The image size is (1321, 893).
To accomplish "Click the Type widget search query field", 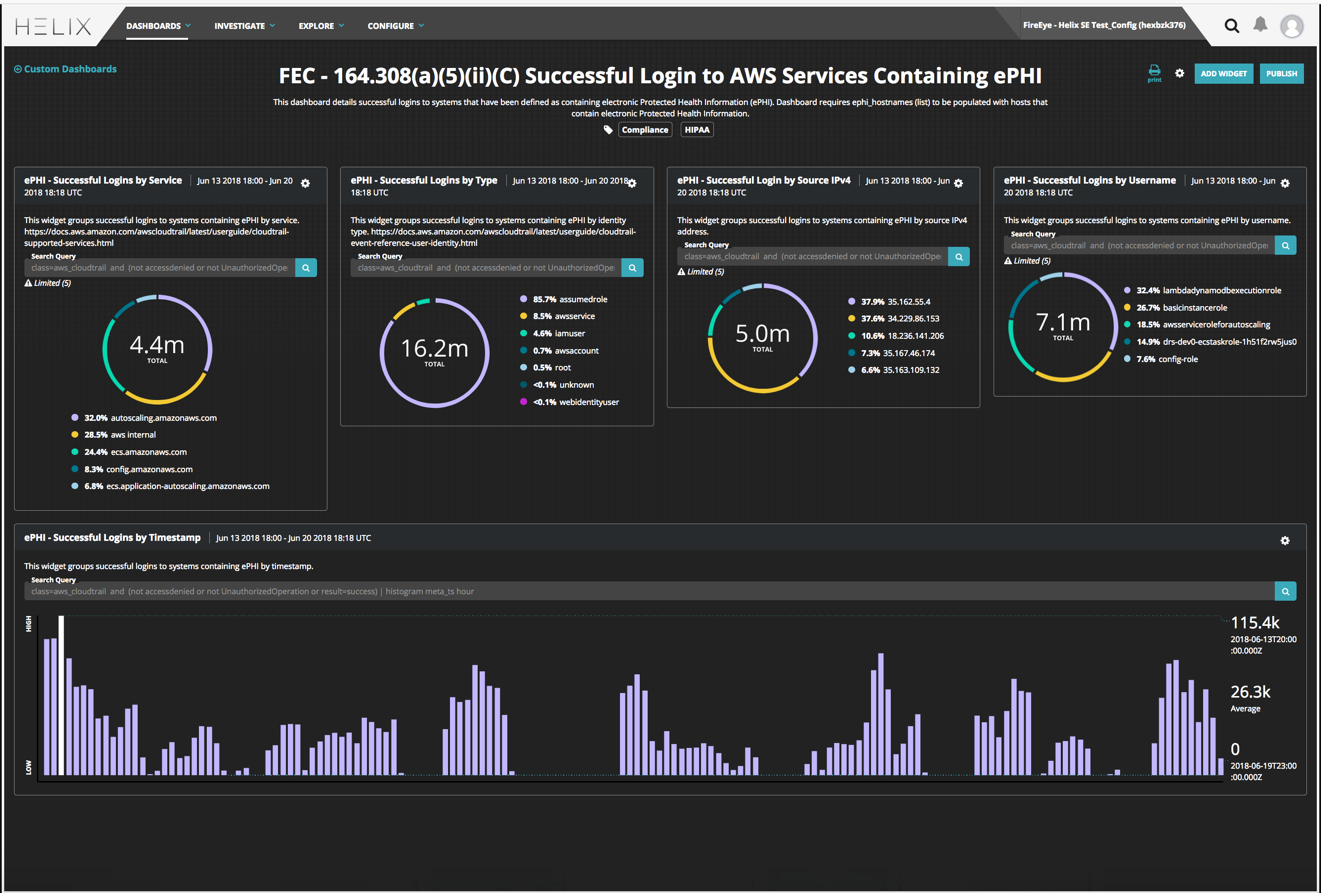I will 486,268.
